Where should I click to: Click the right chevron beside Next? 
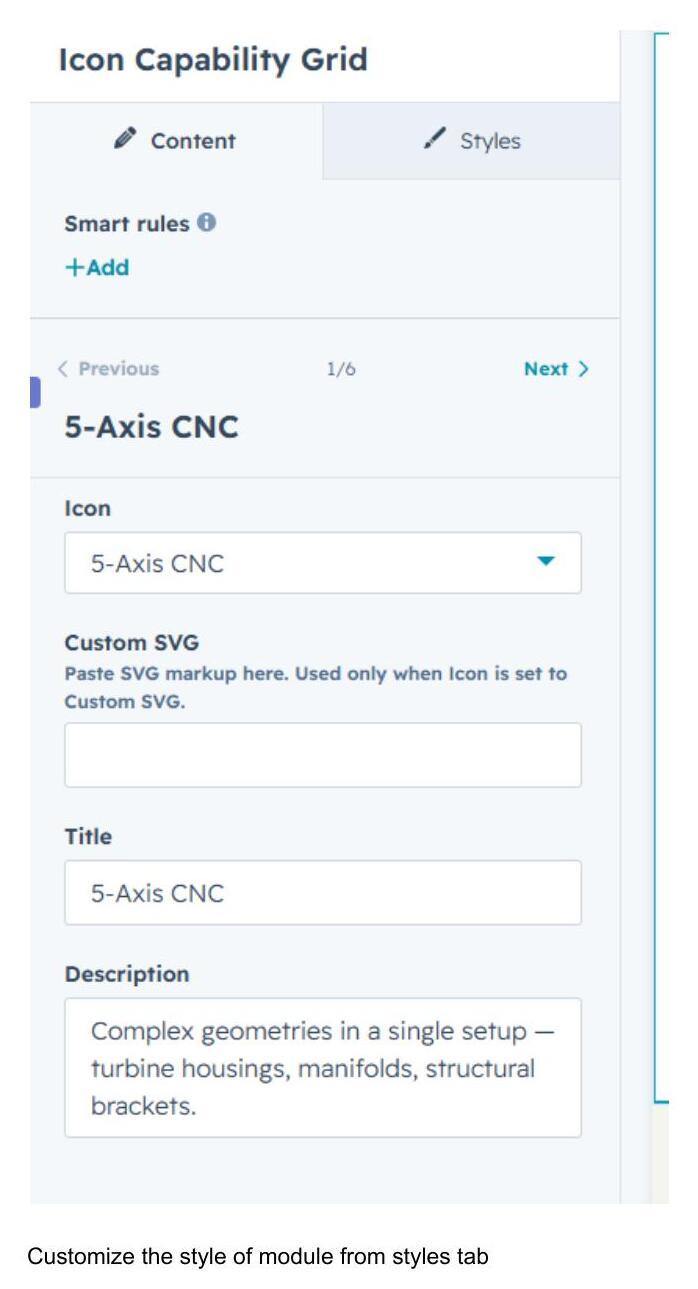pos(583,369)
